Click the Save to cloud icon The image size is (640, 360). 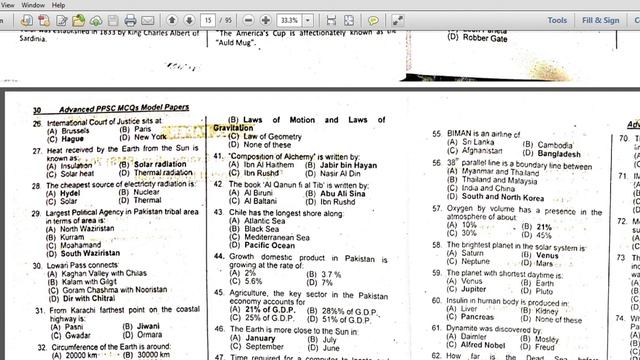(x=96, y=20)
